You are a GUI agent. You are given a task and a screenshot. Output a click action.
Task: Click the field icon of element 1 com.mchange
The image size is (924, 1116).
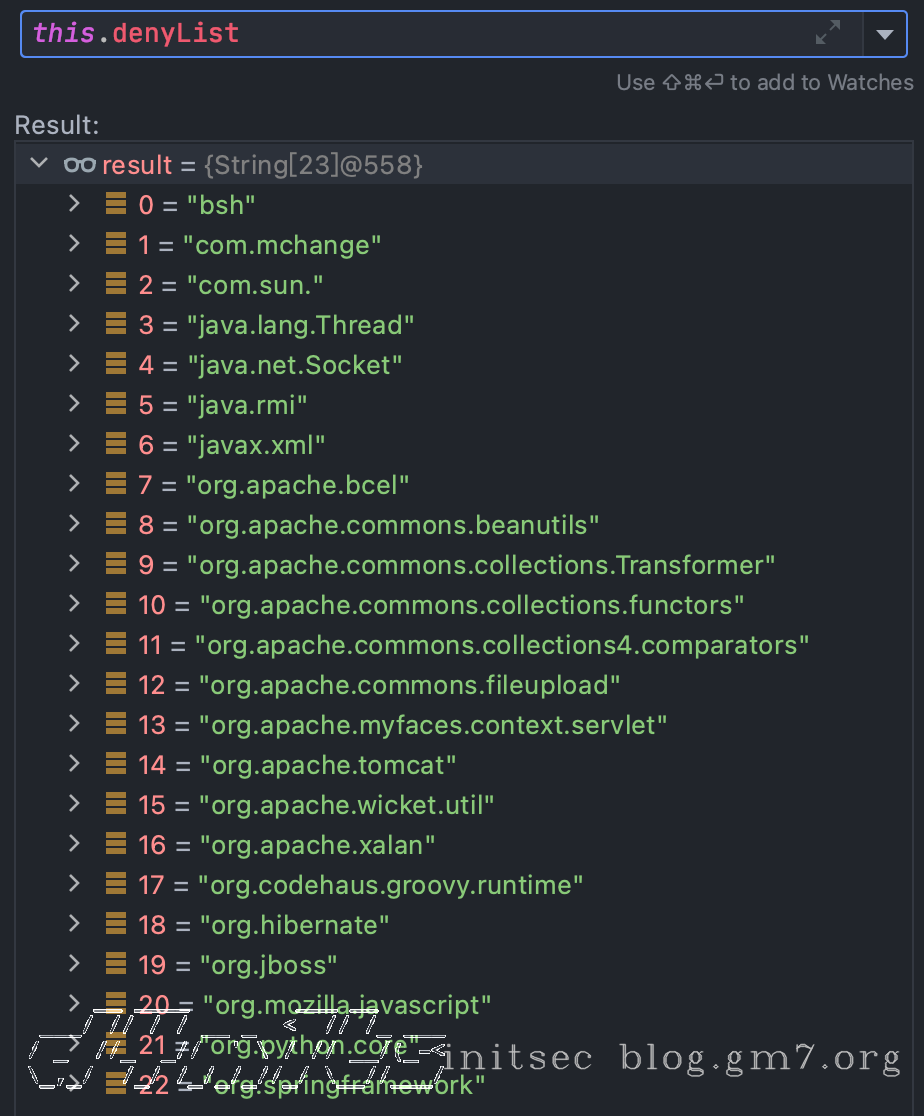(x=116, y=244)
